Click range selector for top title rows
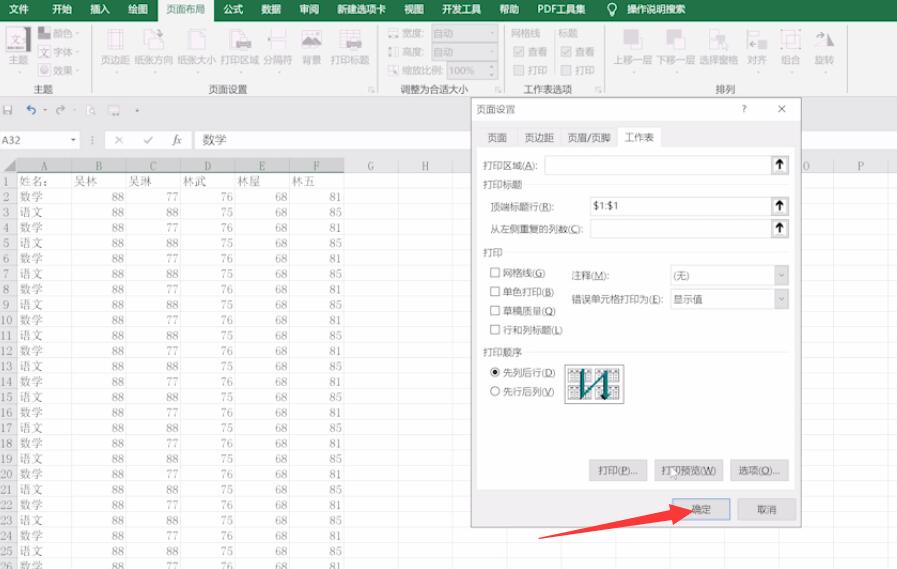Viewport: 897px width, 569px height. [779, 206]
